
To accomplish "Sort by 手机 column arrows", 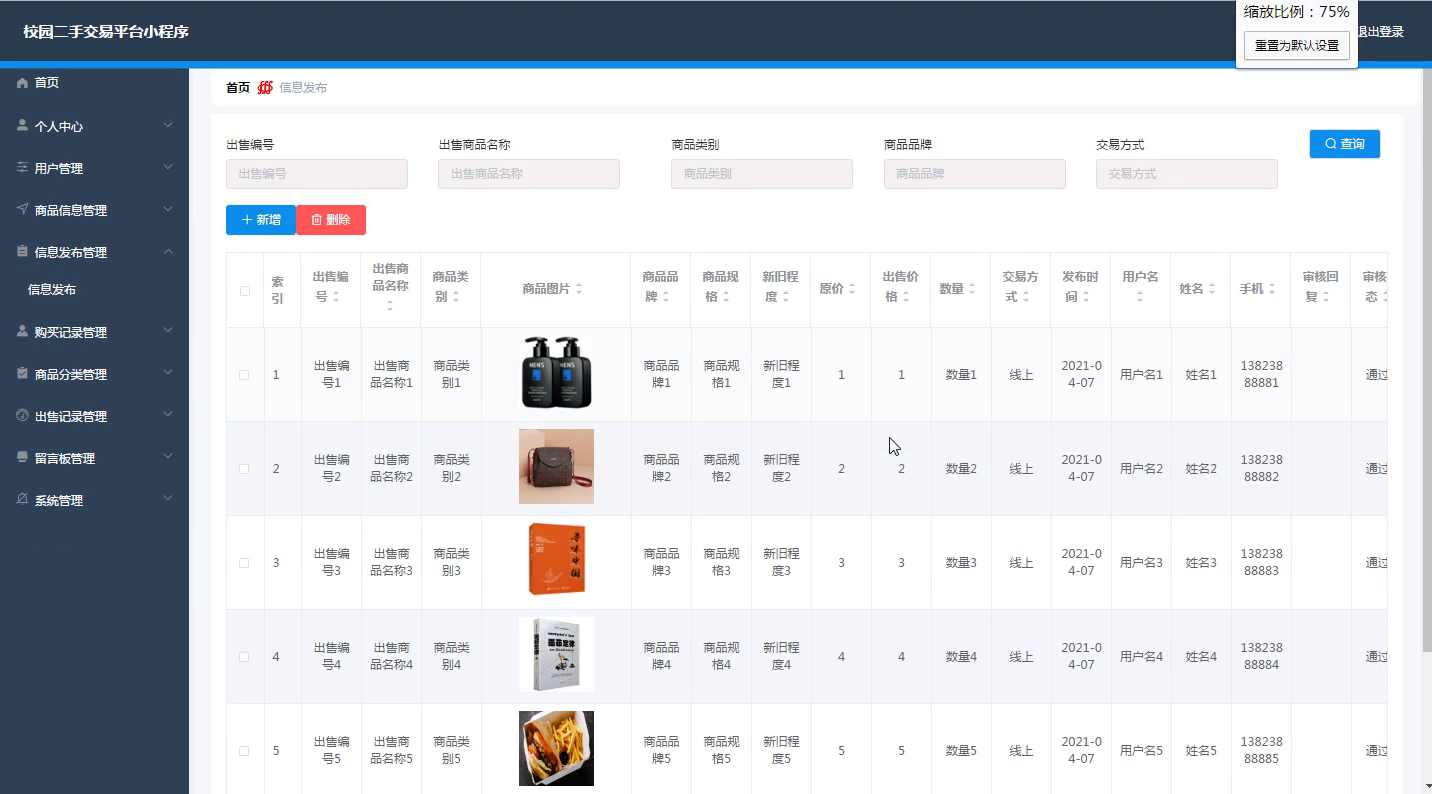I will coord(1272,289).
